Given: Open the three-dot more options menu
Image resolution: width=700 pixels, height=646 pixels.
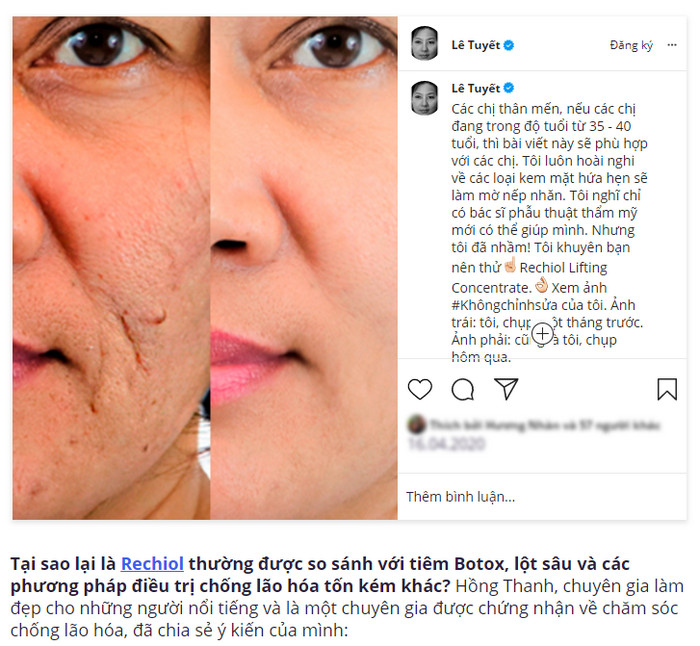Looking at the screenshot, I should [x=672, y=45].
